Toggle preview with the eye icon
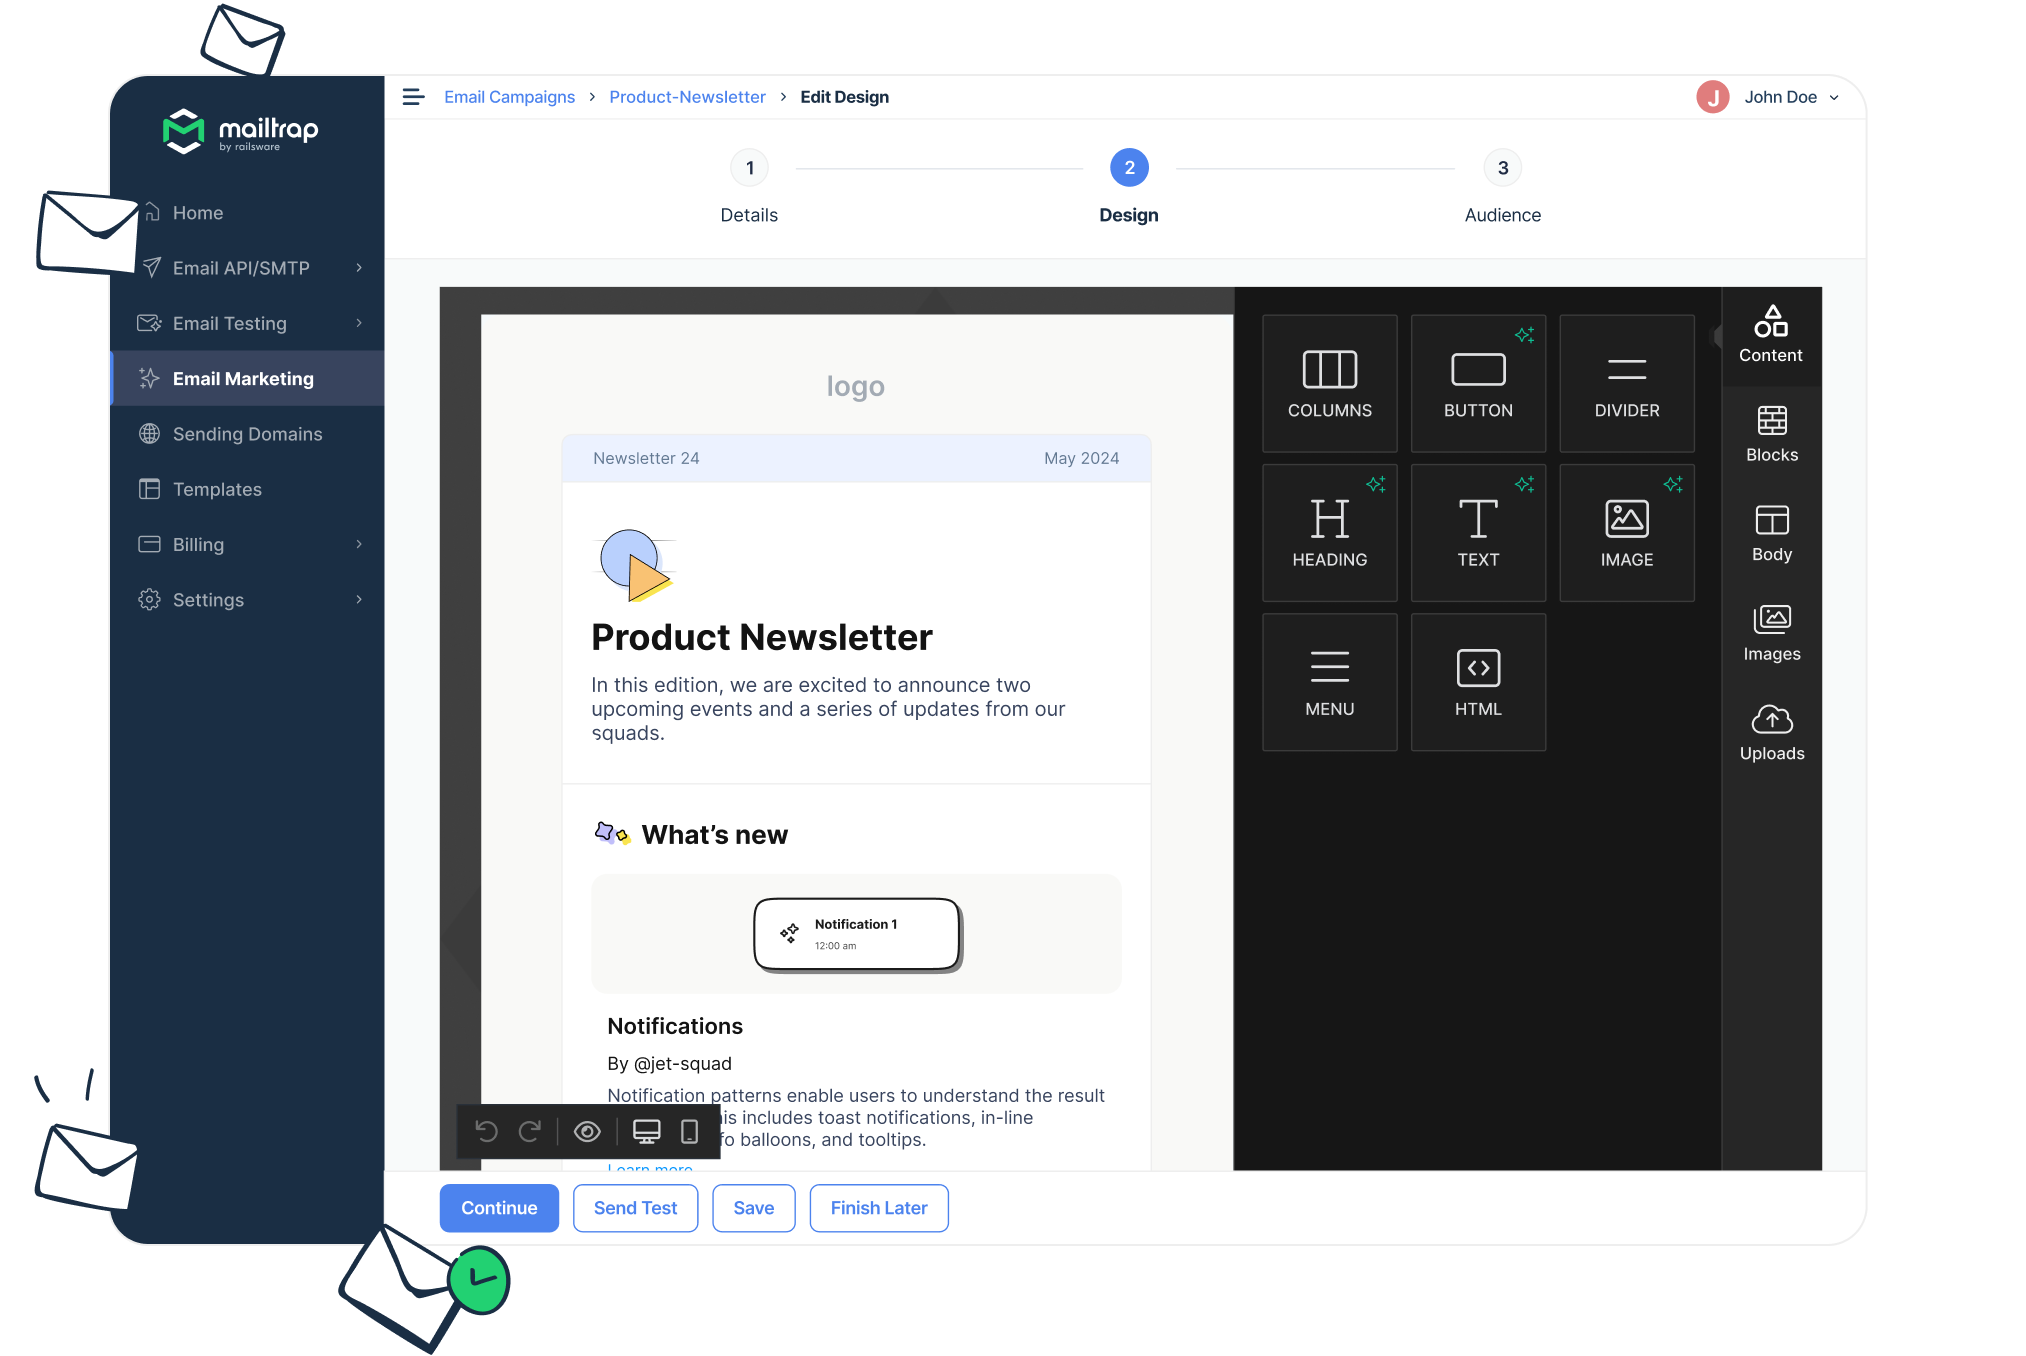The height and width of the screenshot is (1356, 2026). coord(587,1131)
